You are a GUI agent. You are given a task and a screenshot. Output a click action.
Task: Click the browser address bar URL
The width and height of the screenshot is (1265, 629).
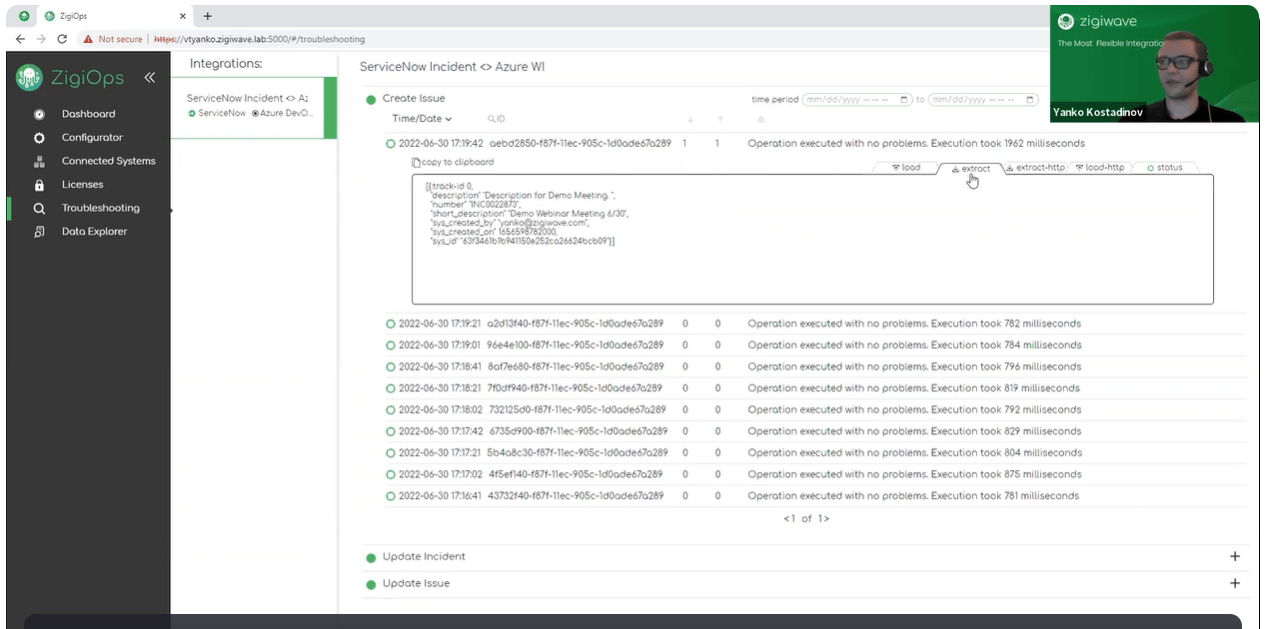pos(258,39)
